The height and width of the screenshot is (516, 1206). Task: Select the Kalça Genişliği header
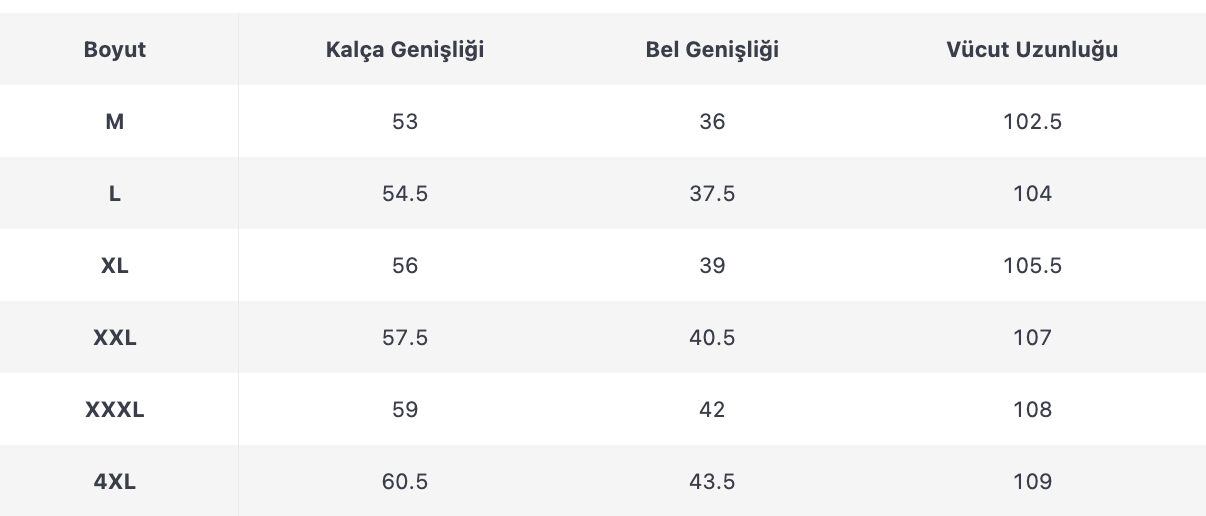(405, 50)
